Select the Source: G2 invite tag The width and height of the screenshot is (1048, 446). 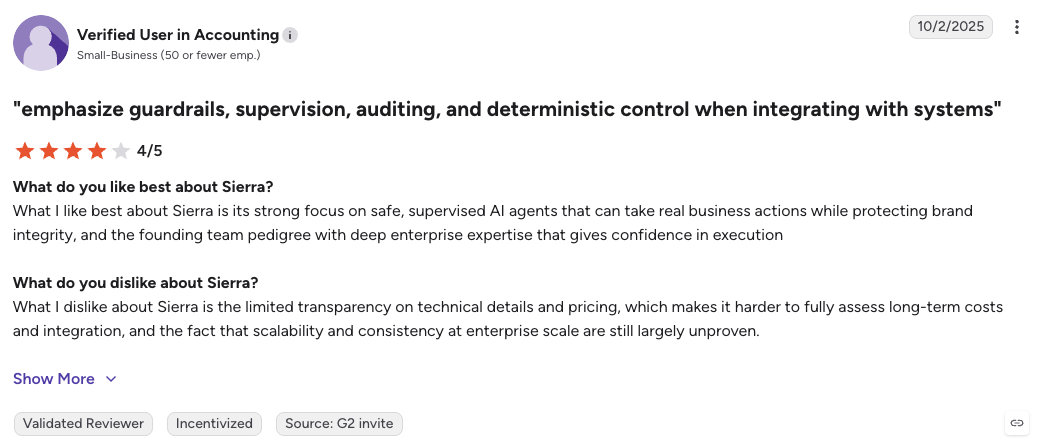click(340, 424)
